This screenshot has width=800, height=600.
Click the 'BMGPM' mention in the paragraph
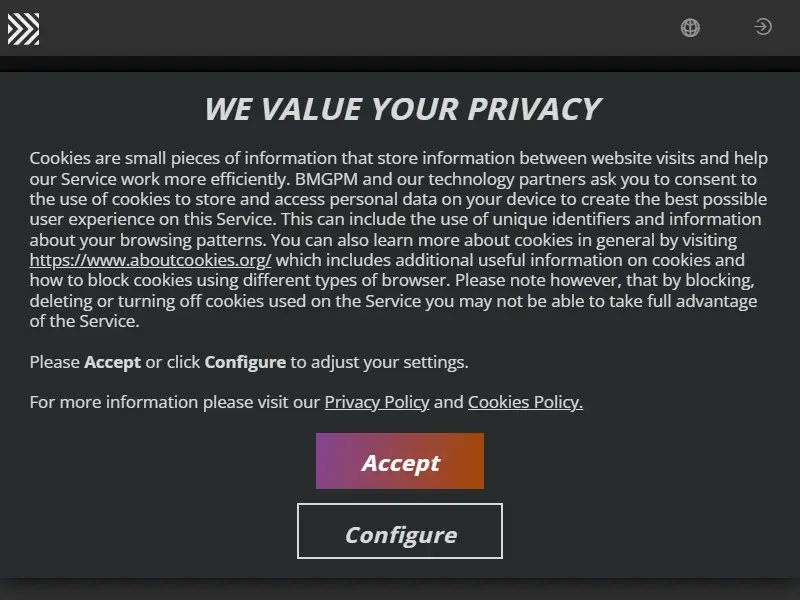click(x=326, y=179)
